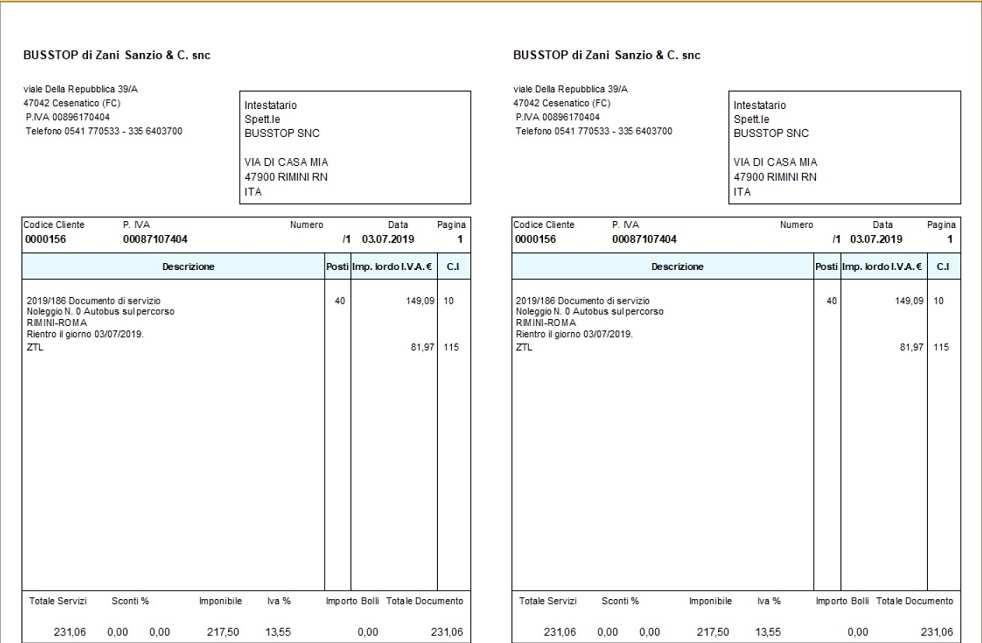Click 0,00 under Importo Bolli in right copy
Screen dimensions: 982x643
coord(857,632)
